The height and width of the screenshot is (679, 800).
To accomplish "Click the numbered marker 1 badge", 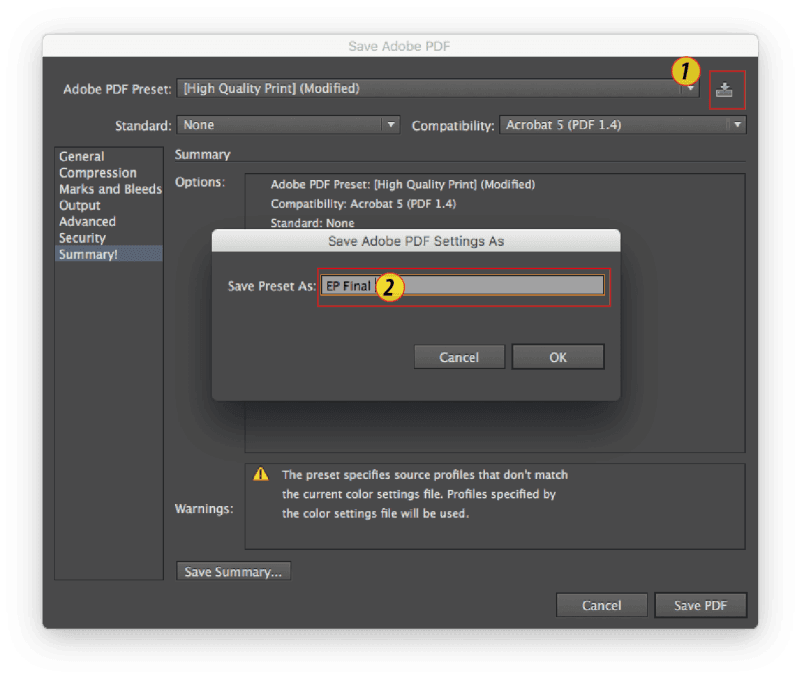I will 684,71.
